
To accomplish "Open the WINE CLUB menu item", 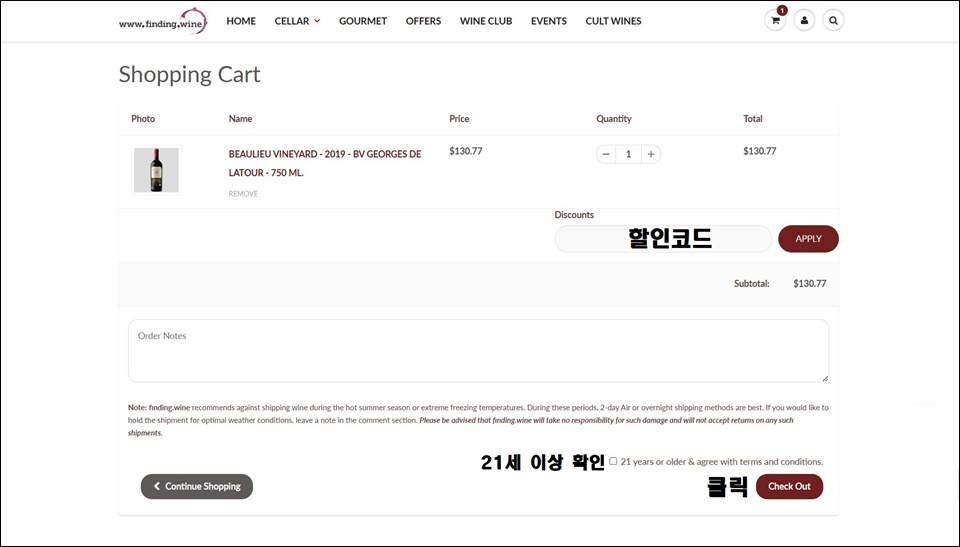I will (x=486, y=21).
